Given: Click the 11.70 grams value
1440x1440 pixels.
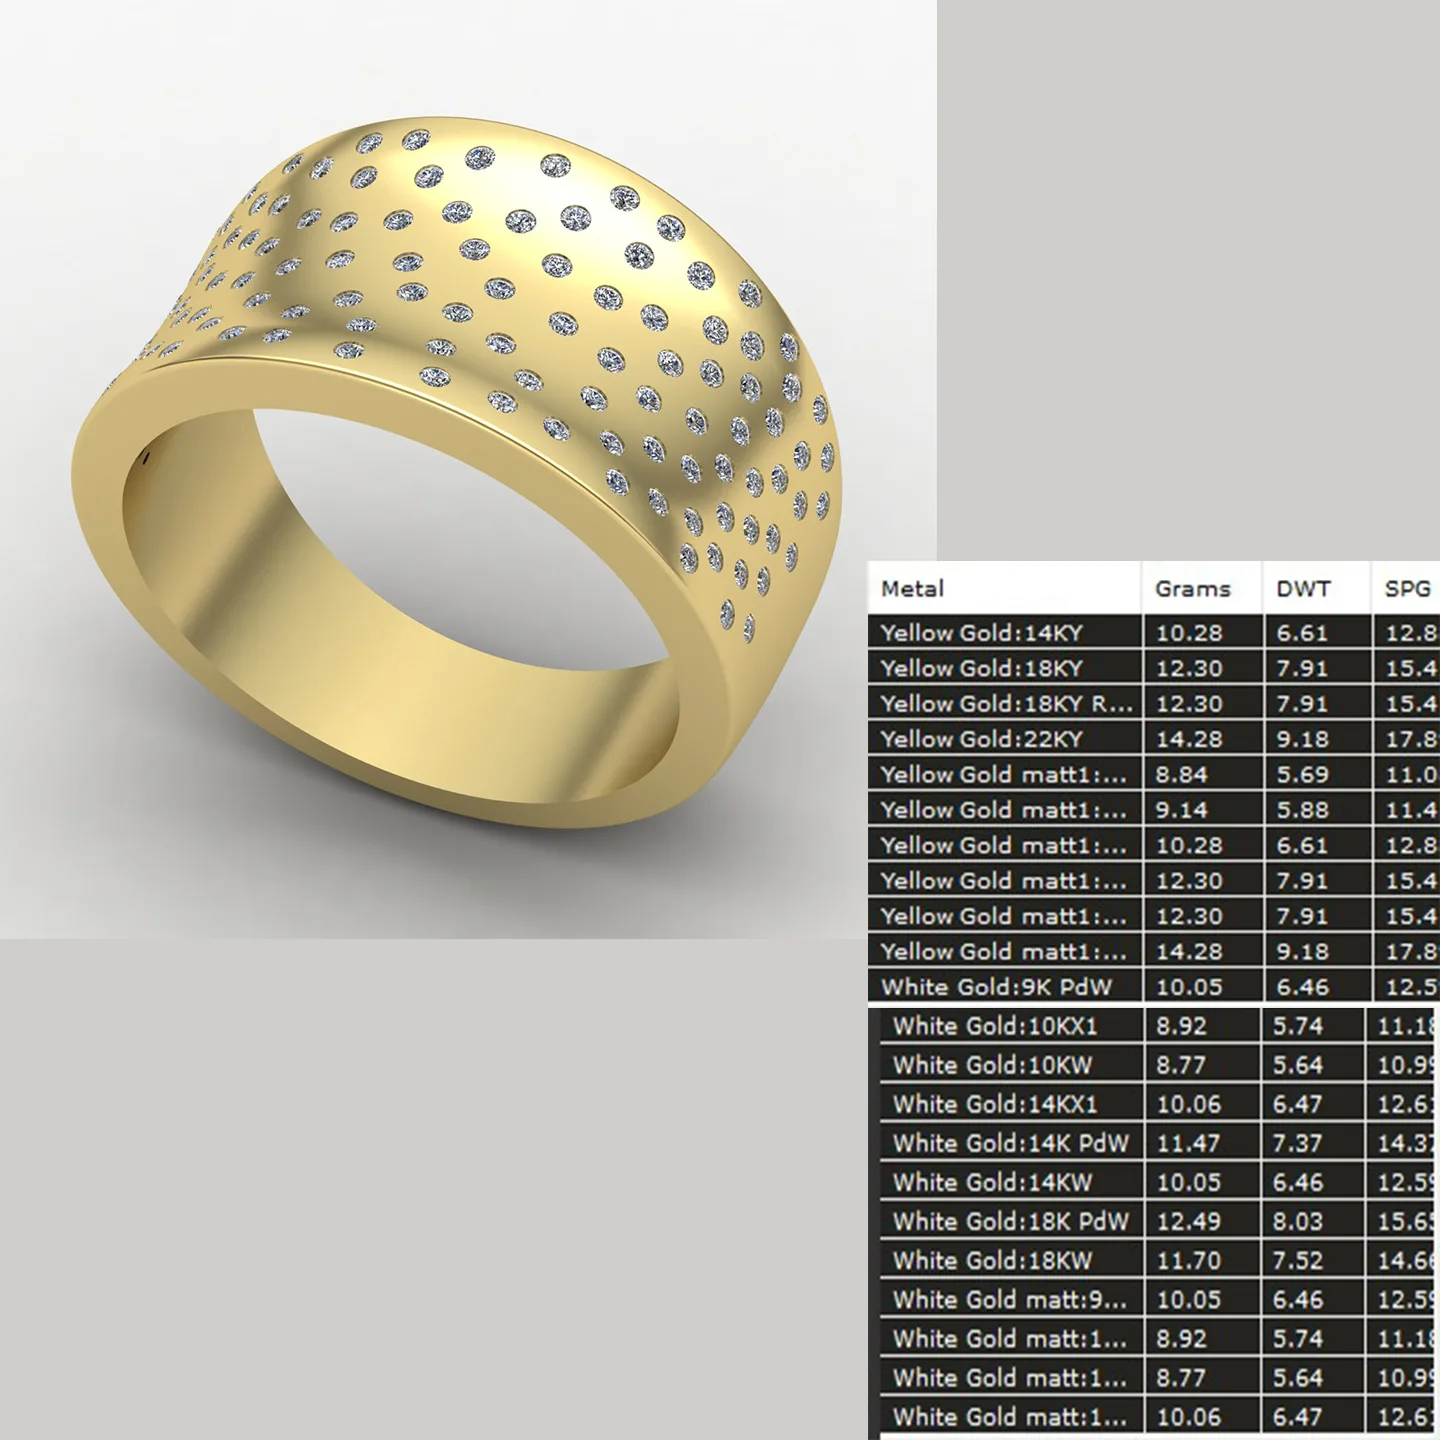Looking at the screenshot, I should click(1188, 1260).
